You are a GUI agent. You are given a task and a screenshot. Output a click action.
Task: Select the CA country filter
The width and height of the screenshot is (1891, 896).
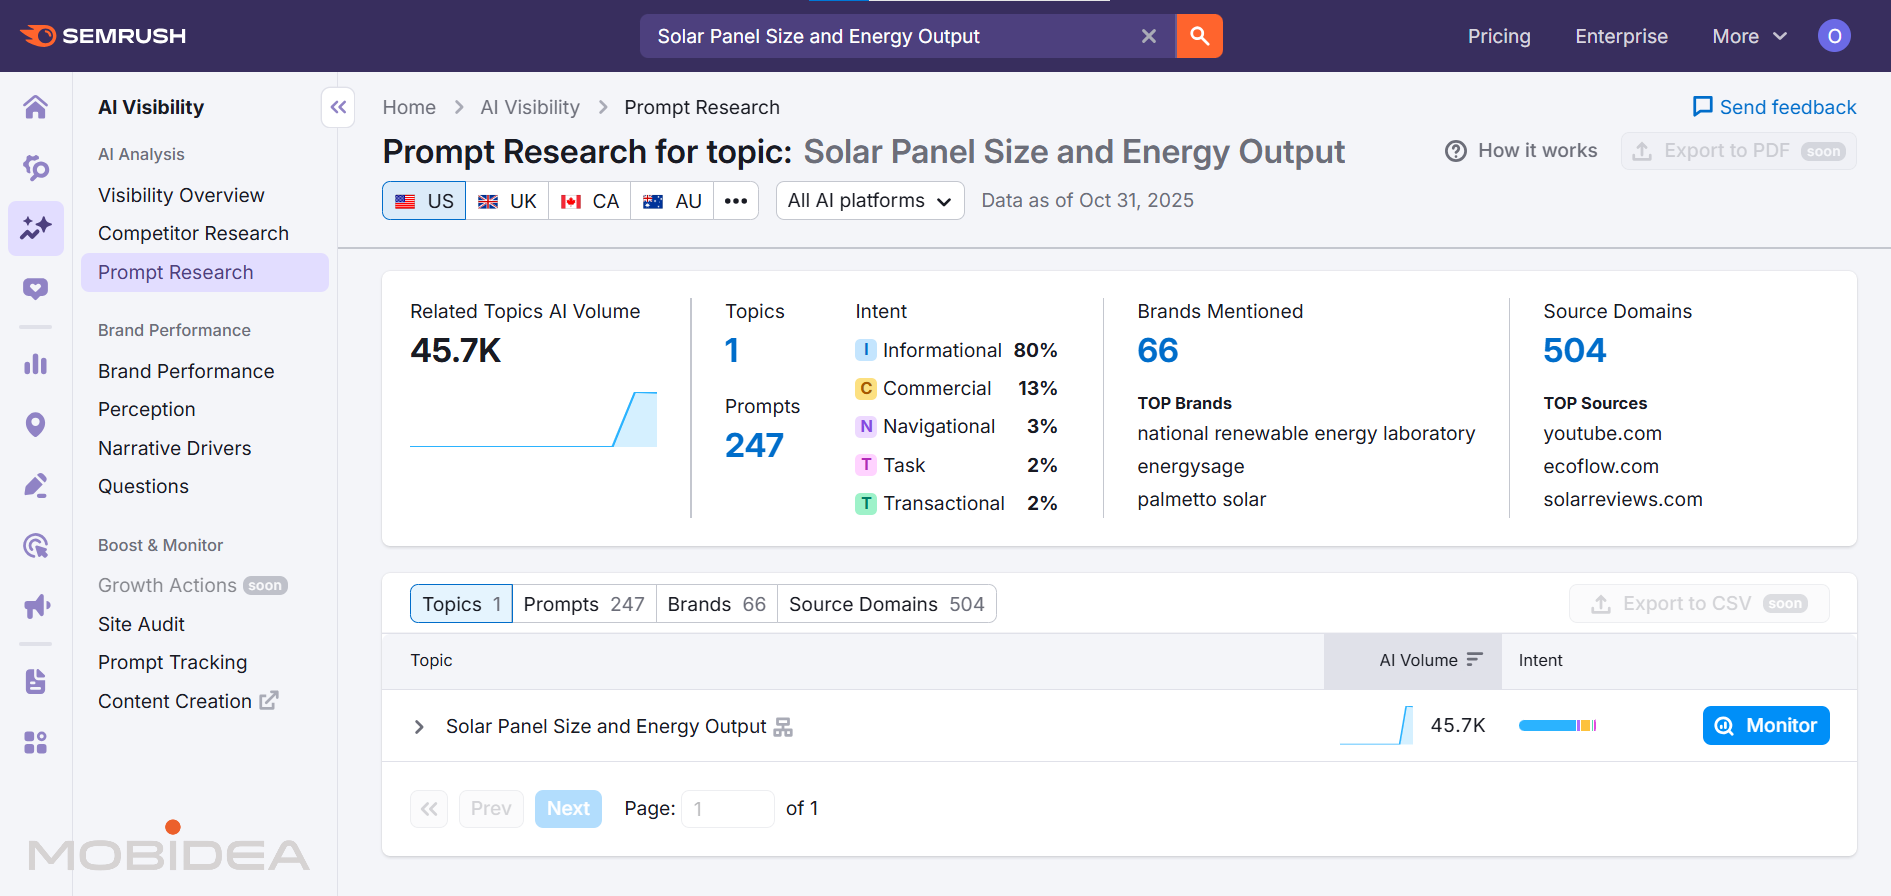589,201
